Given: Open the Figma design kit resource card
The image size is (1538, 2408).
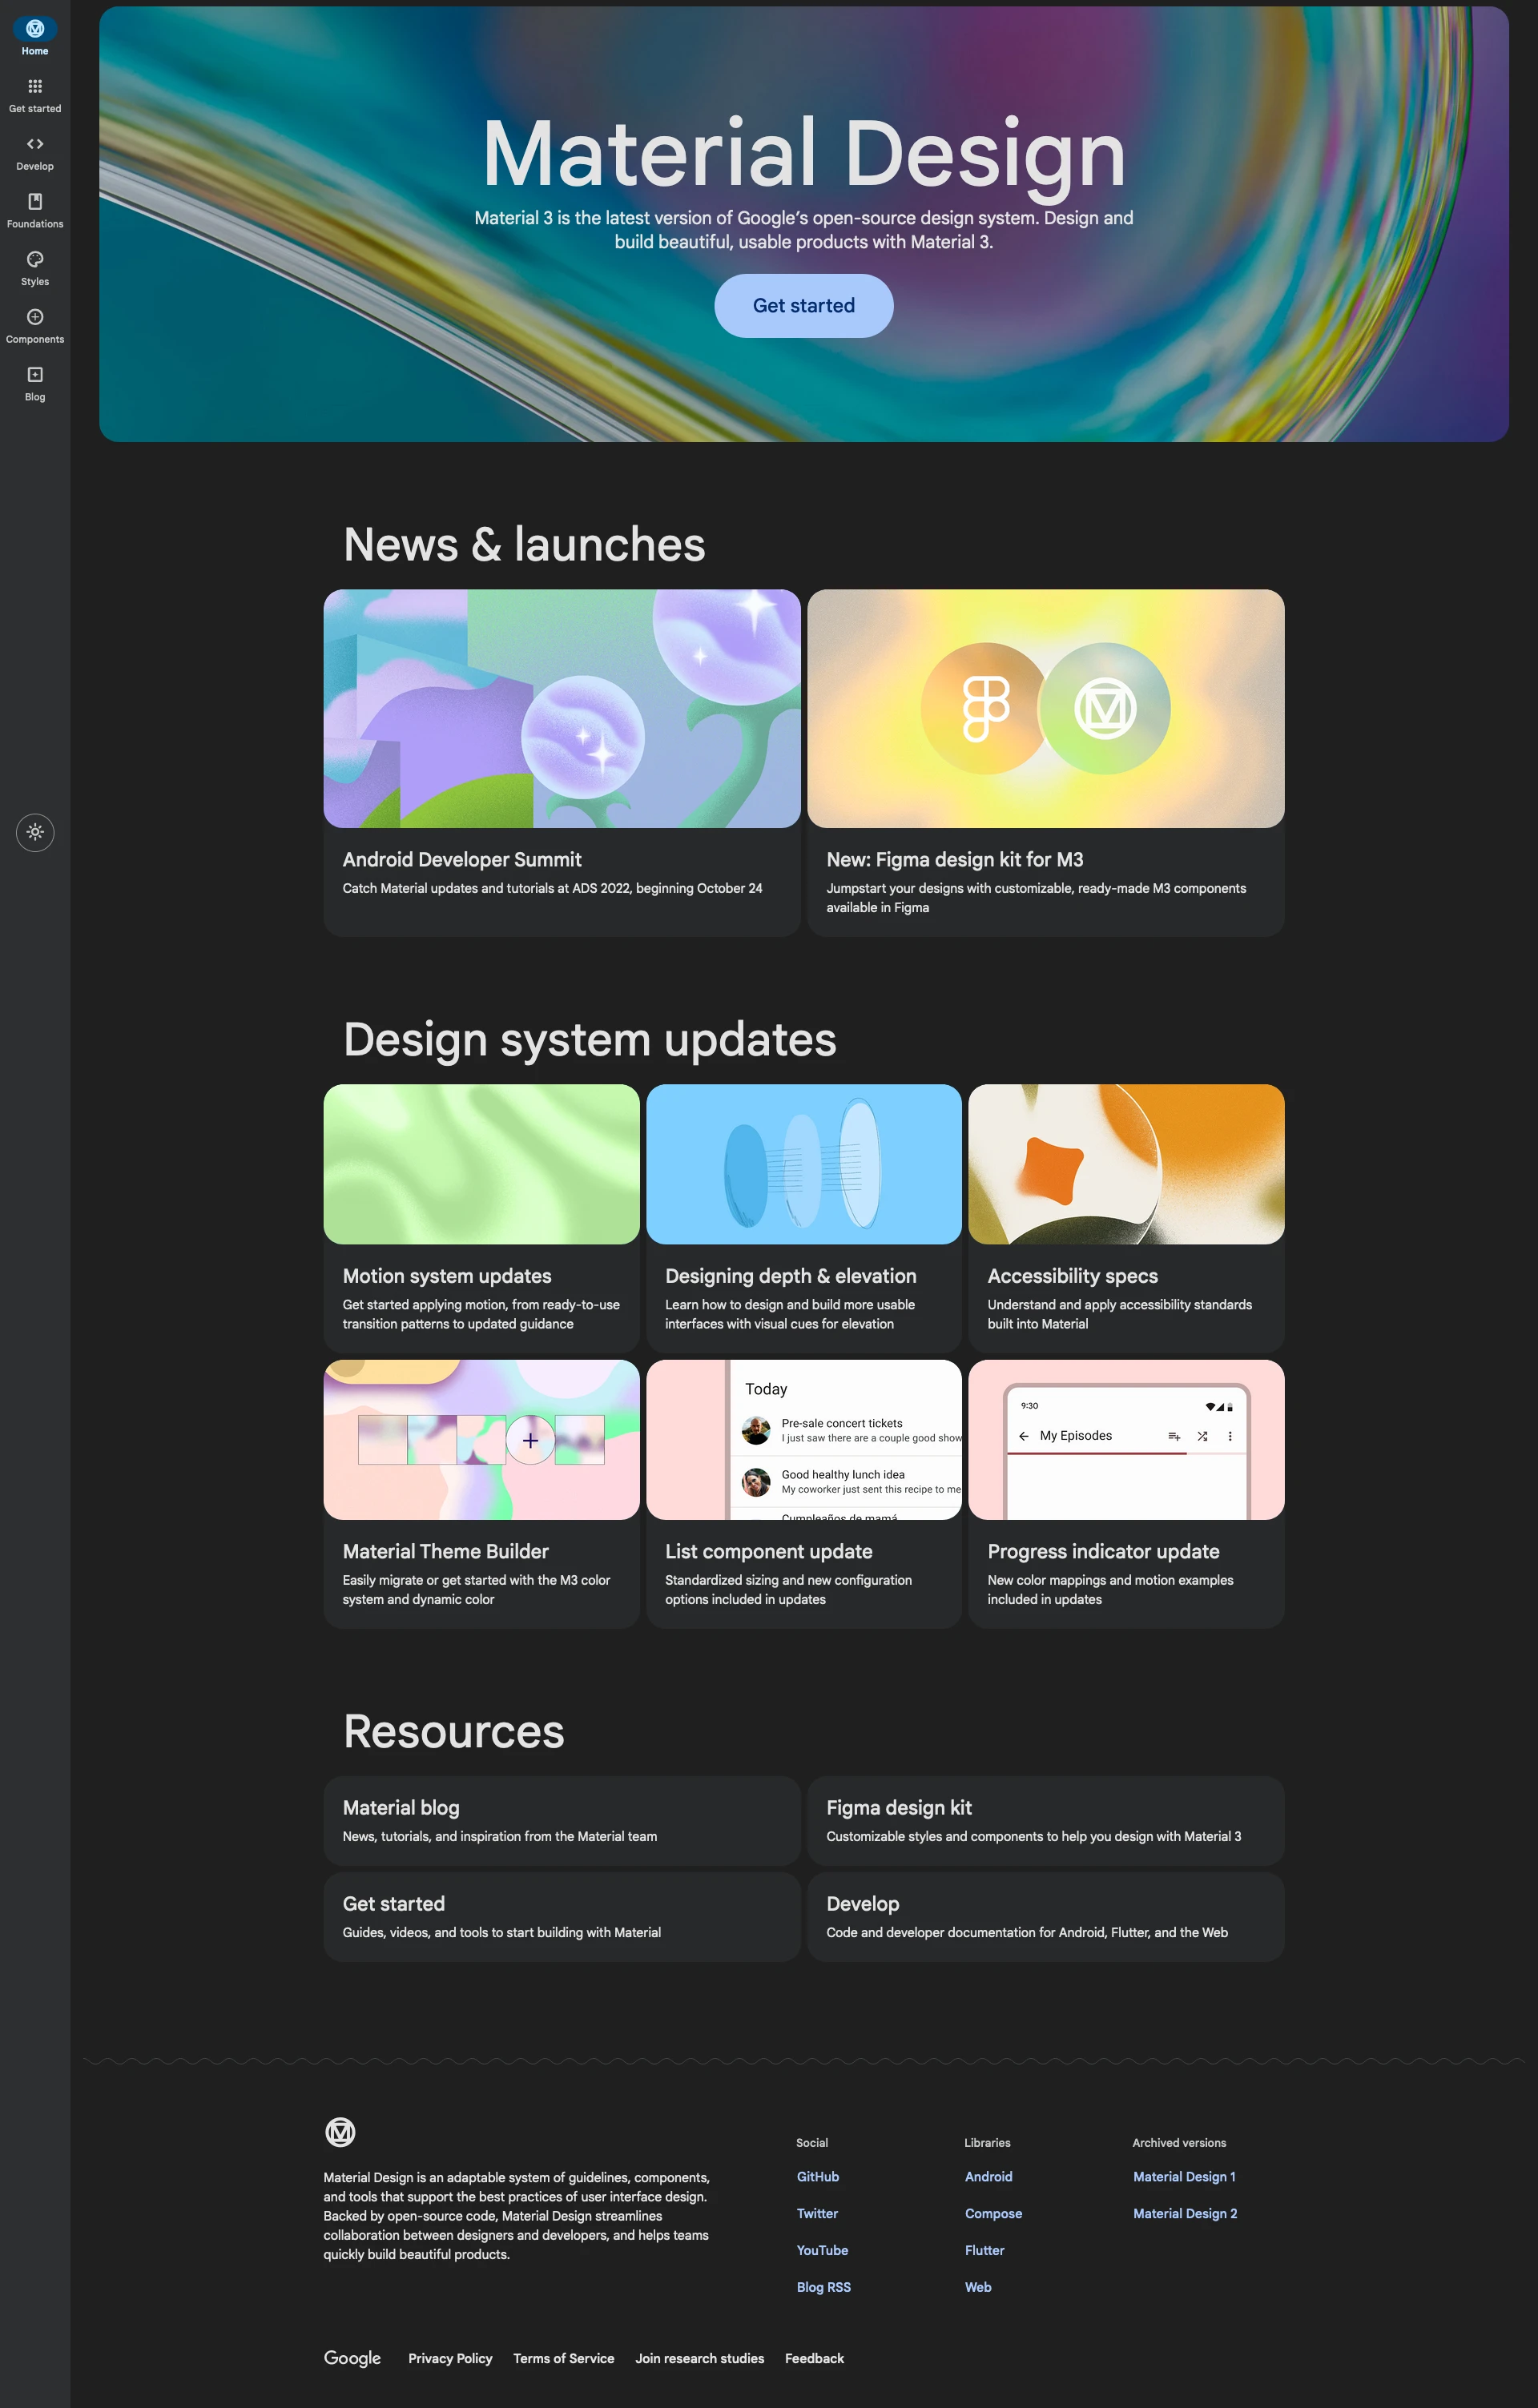Looking at the screenshot, I should tap(1045, 1820).
